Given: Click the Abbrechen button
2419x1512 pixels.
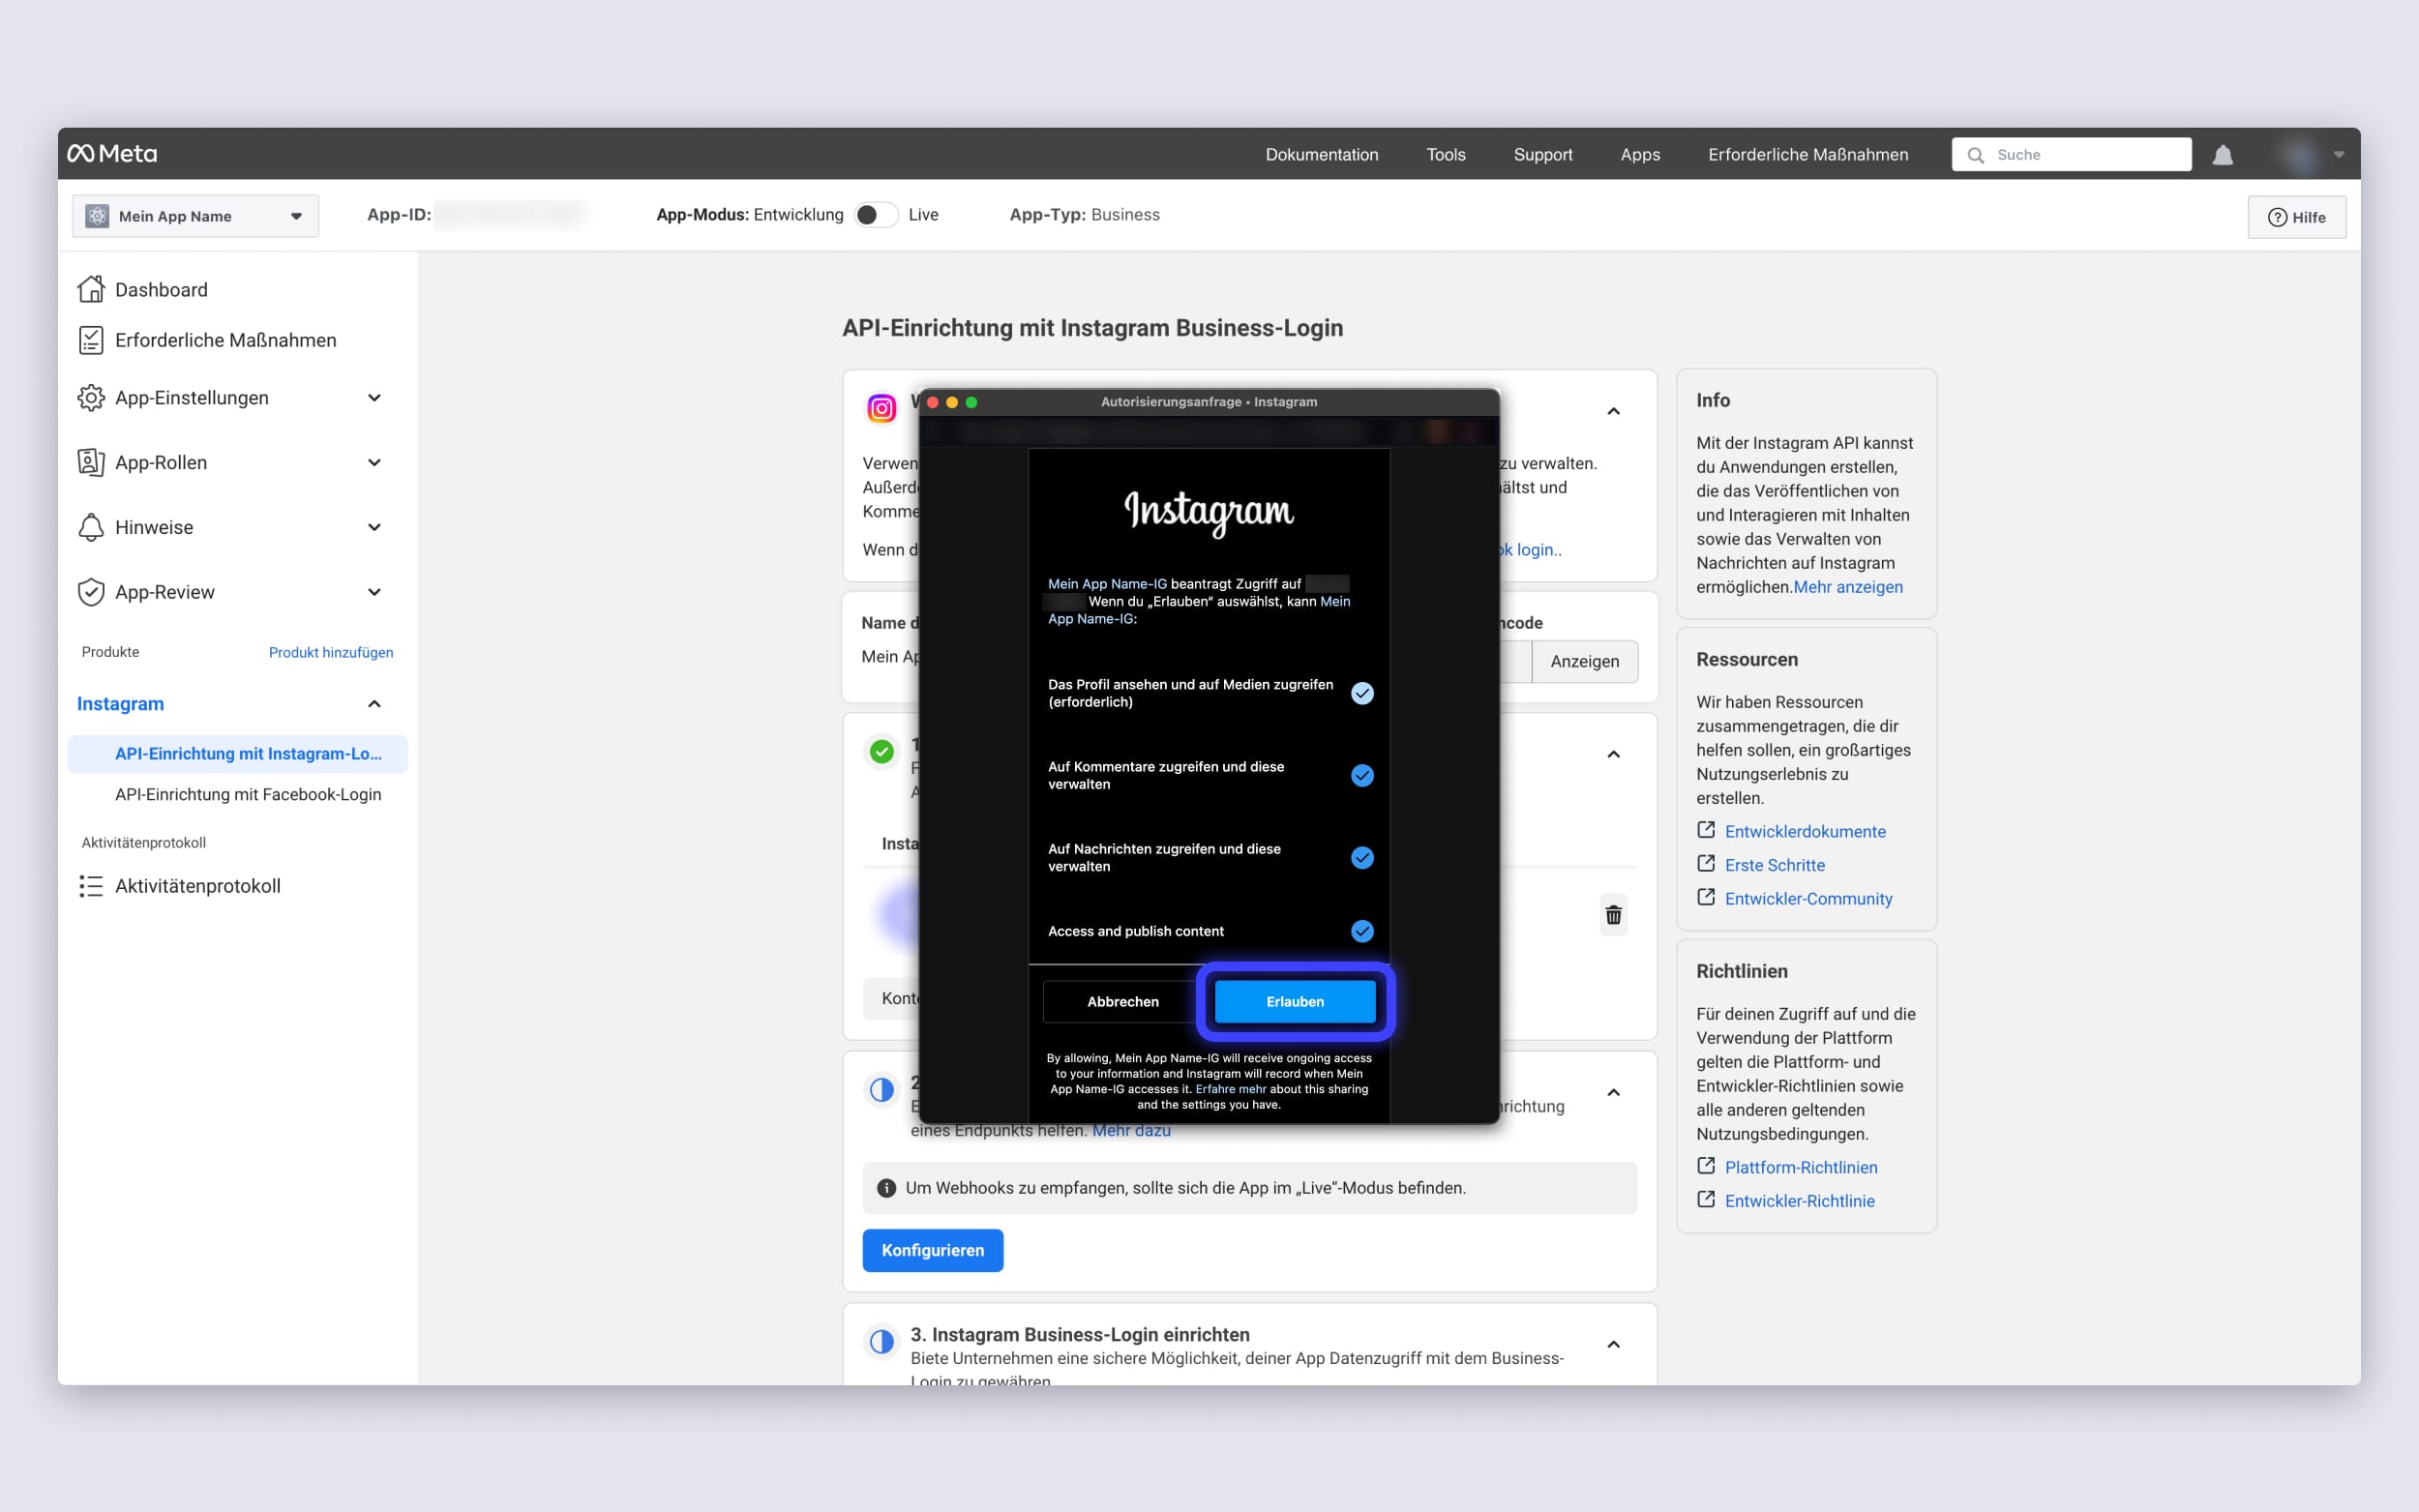Looking at the screenshot, I should pyautogui.click(x=1123, y=1001).
